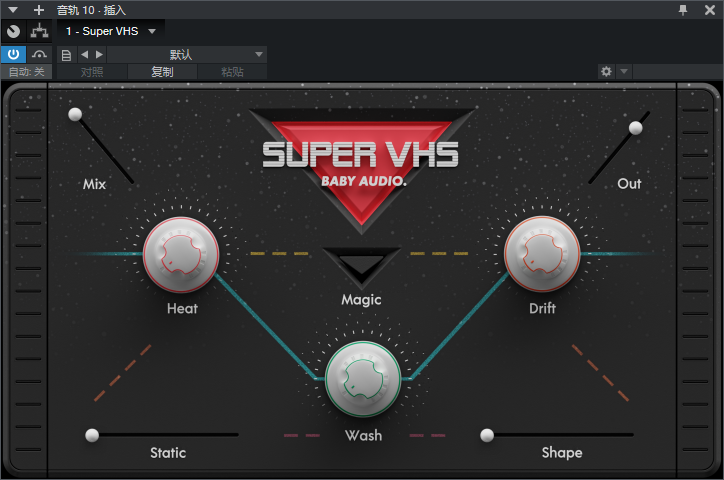Open the insert menu triangle at top-left
Screen dimensions: 724x480
click(x=13, y=10)
